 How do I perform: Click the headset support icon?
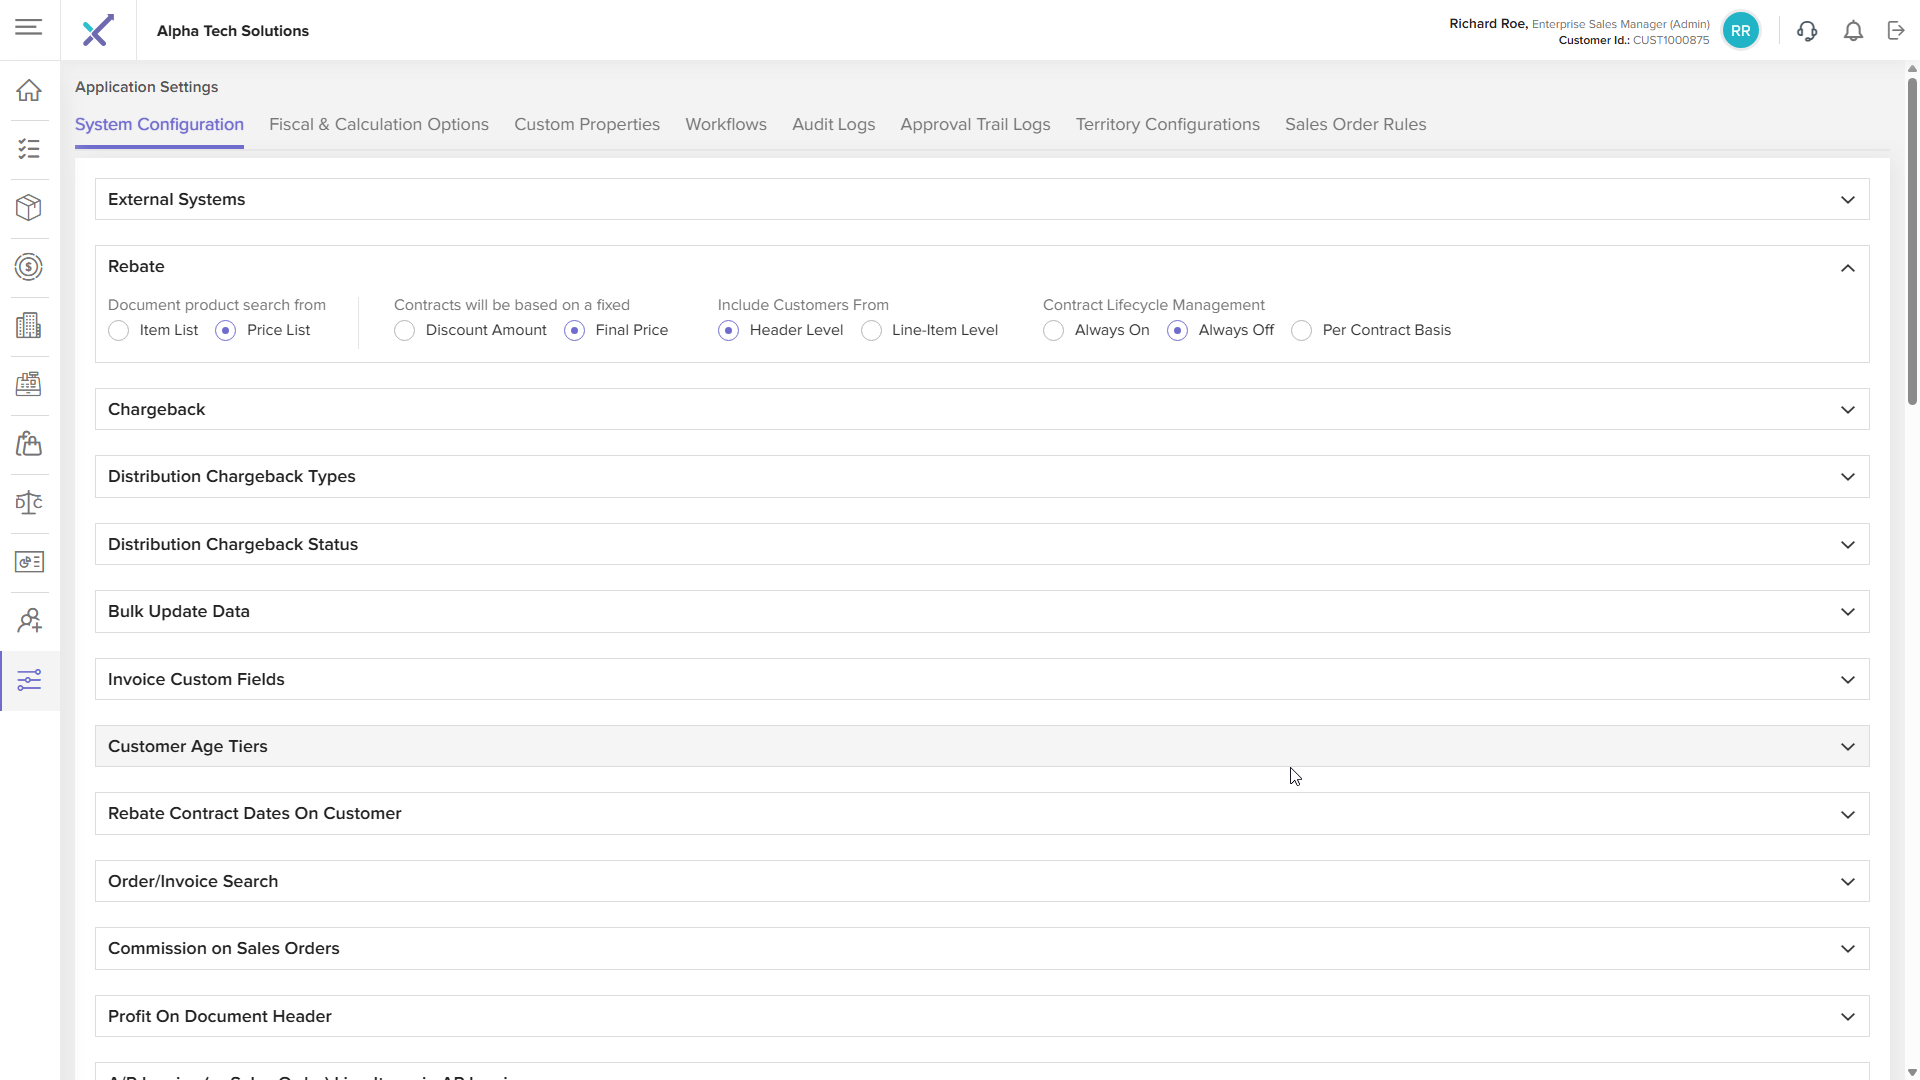[1806, 31]
